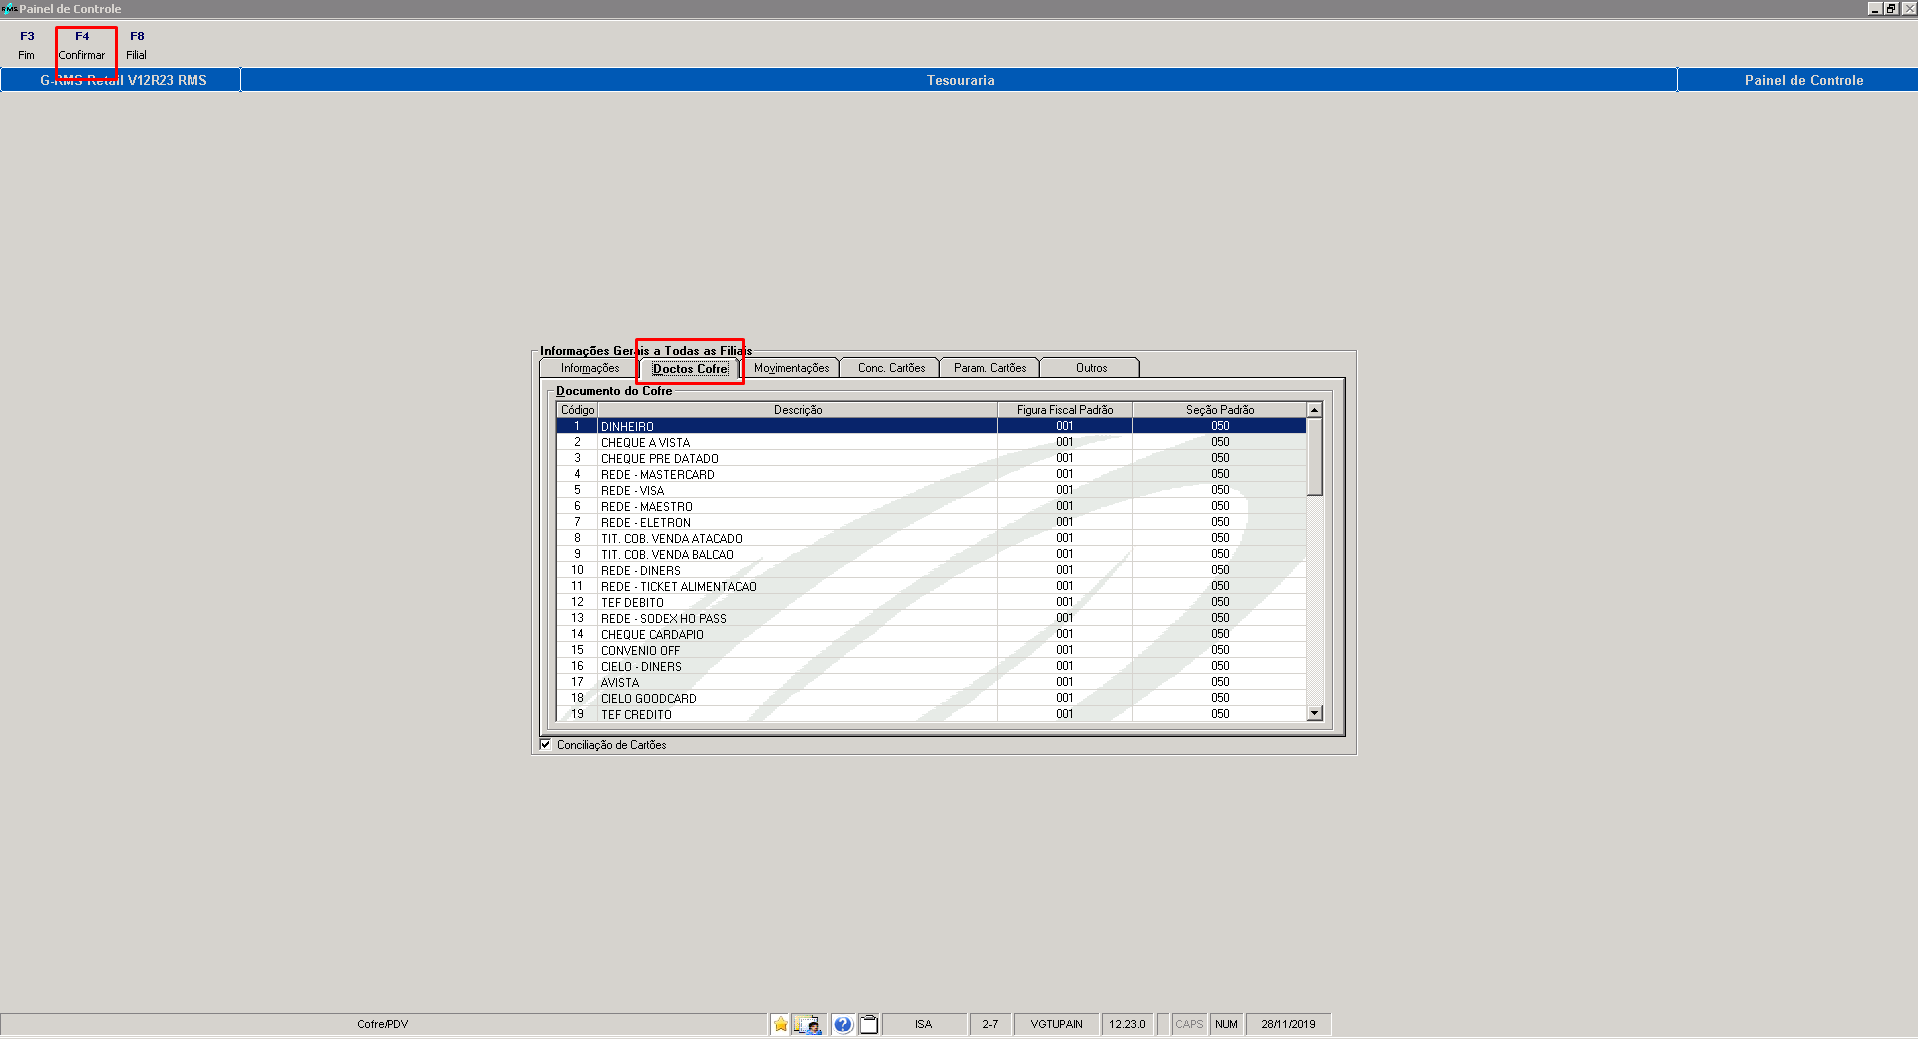
Task: Select the REDE - SODEX HO PASS row
Action: click(931, 618)
